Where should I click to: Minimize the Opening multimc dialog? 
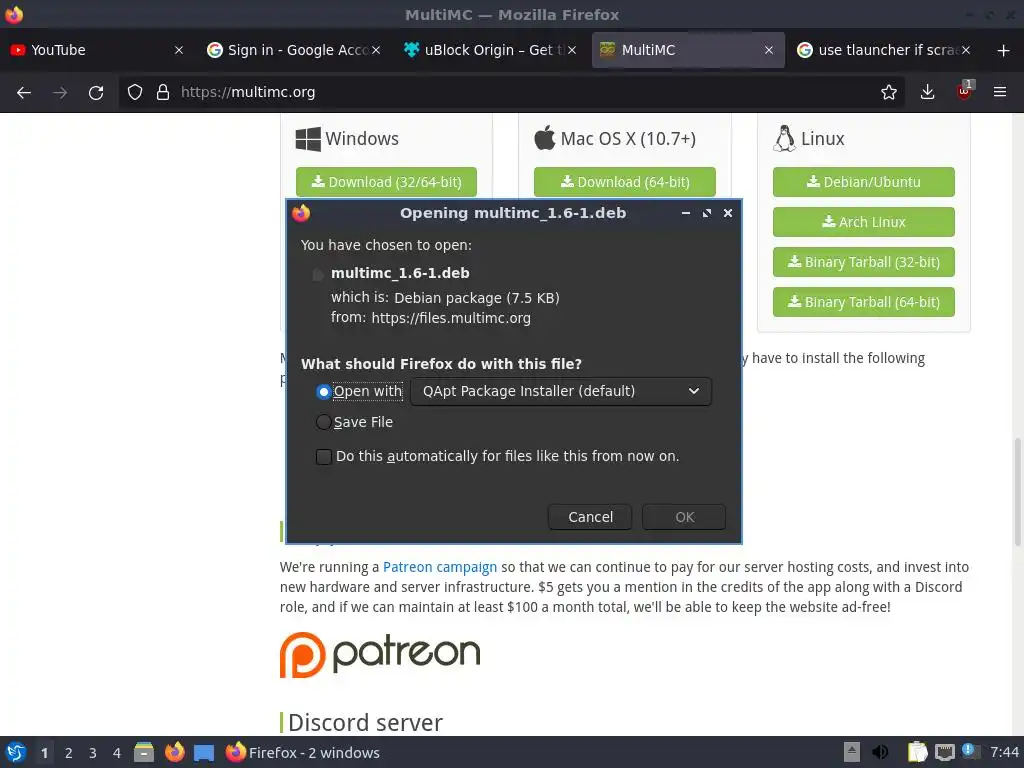(x=686, y=213)
